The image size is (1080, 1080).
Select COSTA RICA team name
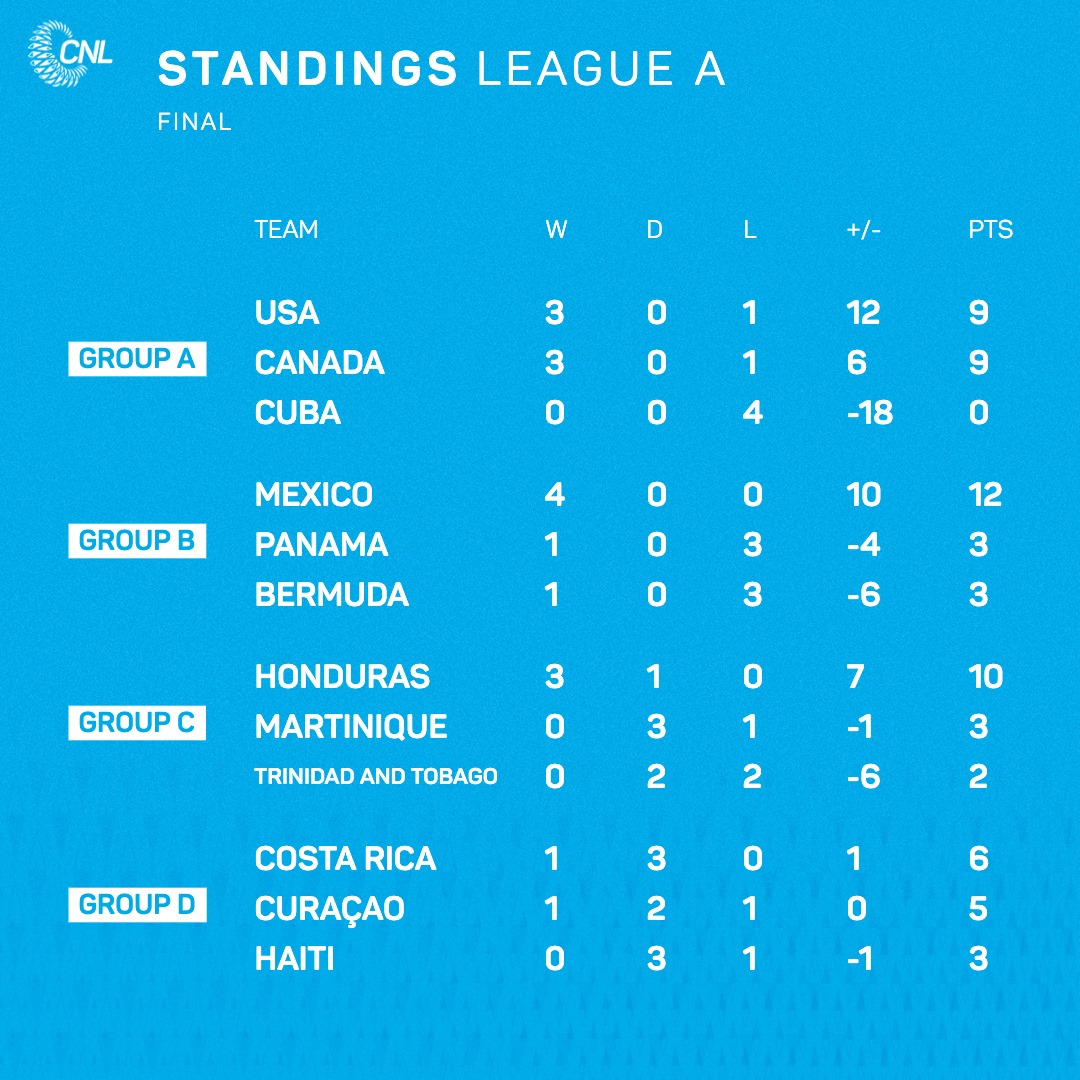(345, 858)
